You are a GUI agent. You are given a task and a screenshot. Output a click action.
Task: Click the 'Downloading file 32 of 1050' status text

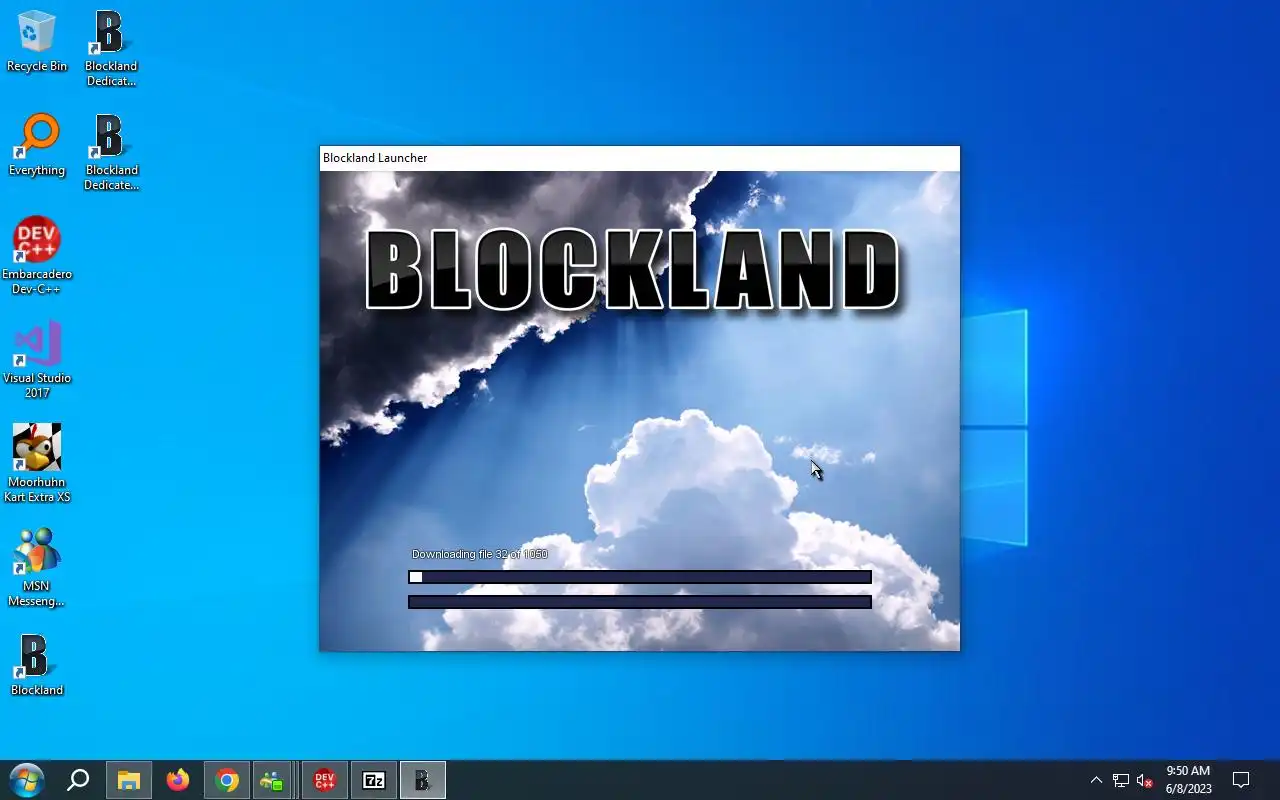click(x=480, y=554)
